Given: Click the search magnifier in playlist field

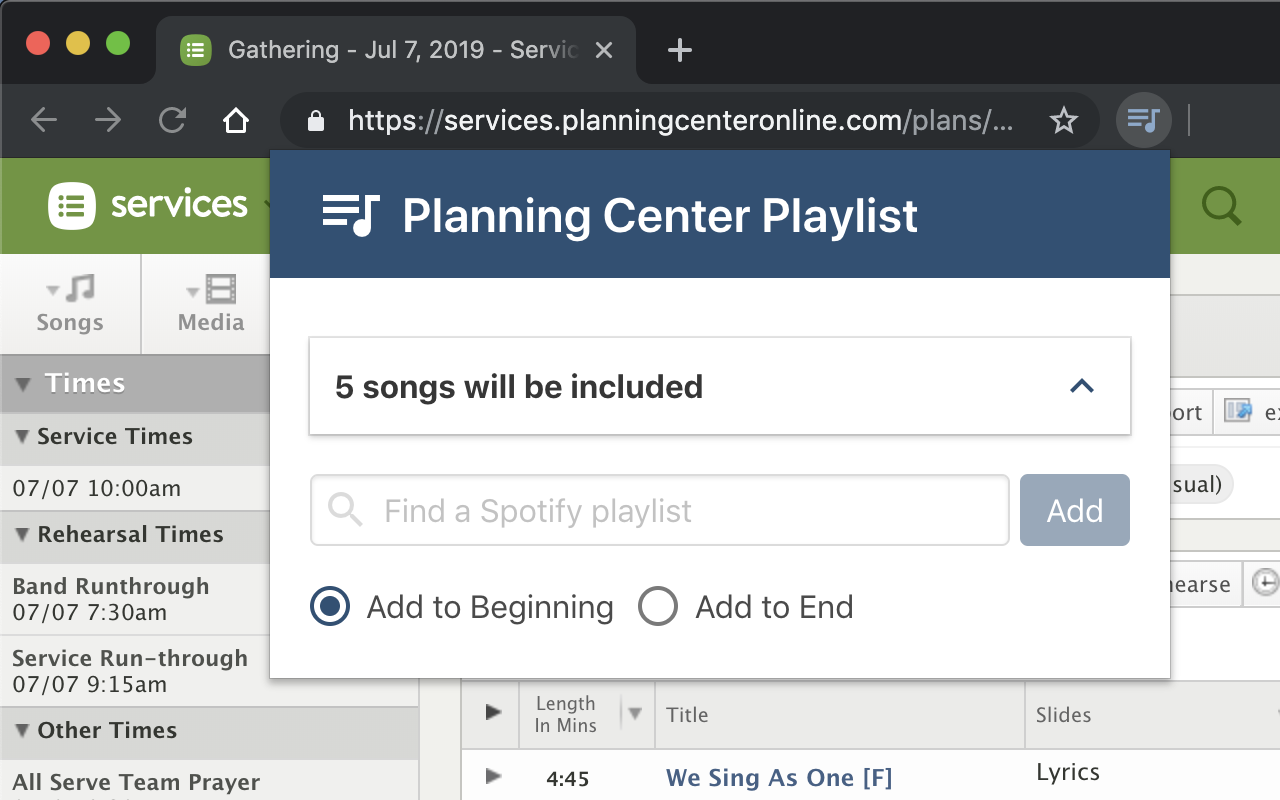Looking at the screenshot, I should click(x=345, y=510).
